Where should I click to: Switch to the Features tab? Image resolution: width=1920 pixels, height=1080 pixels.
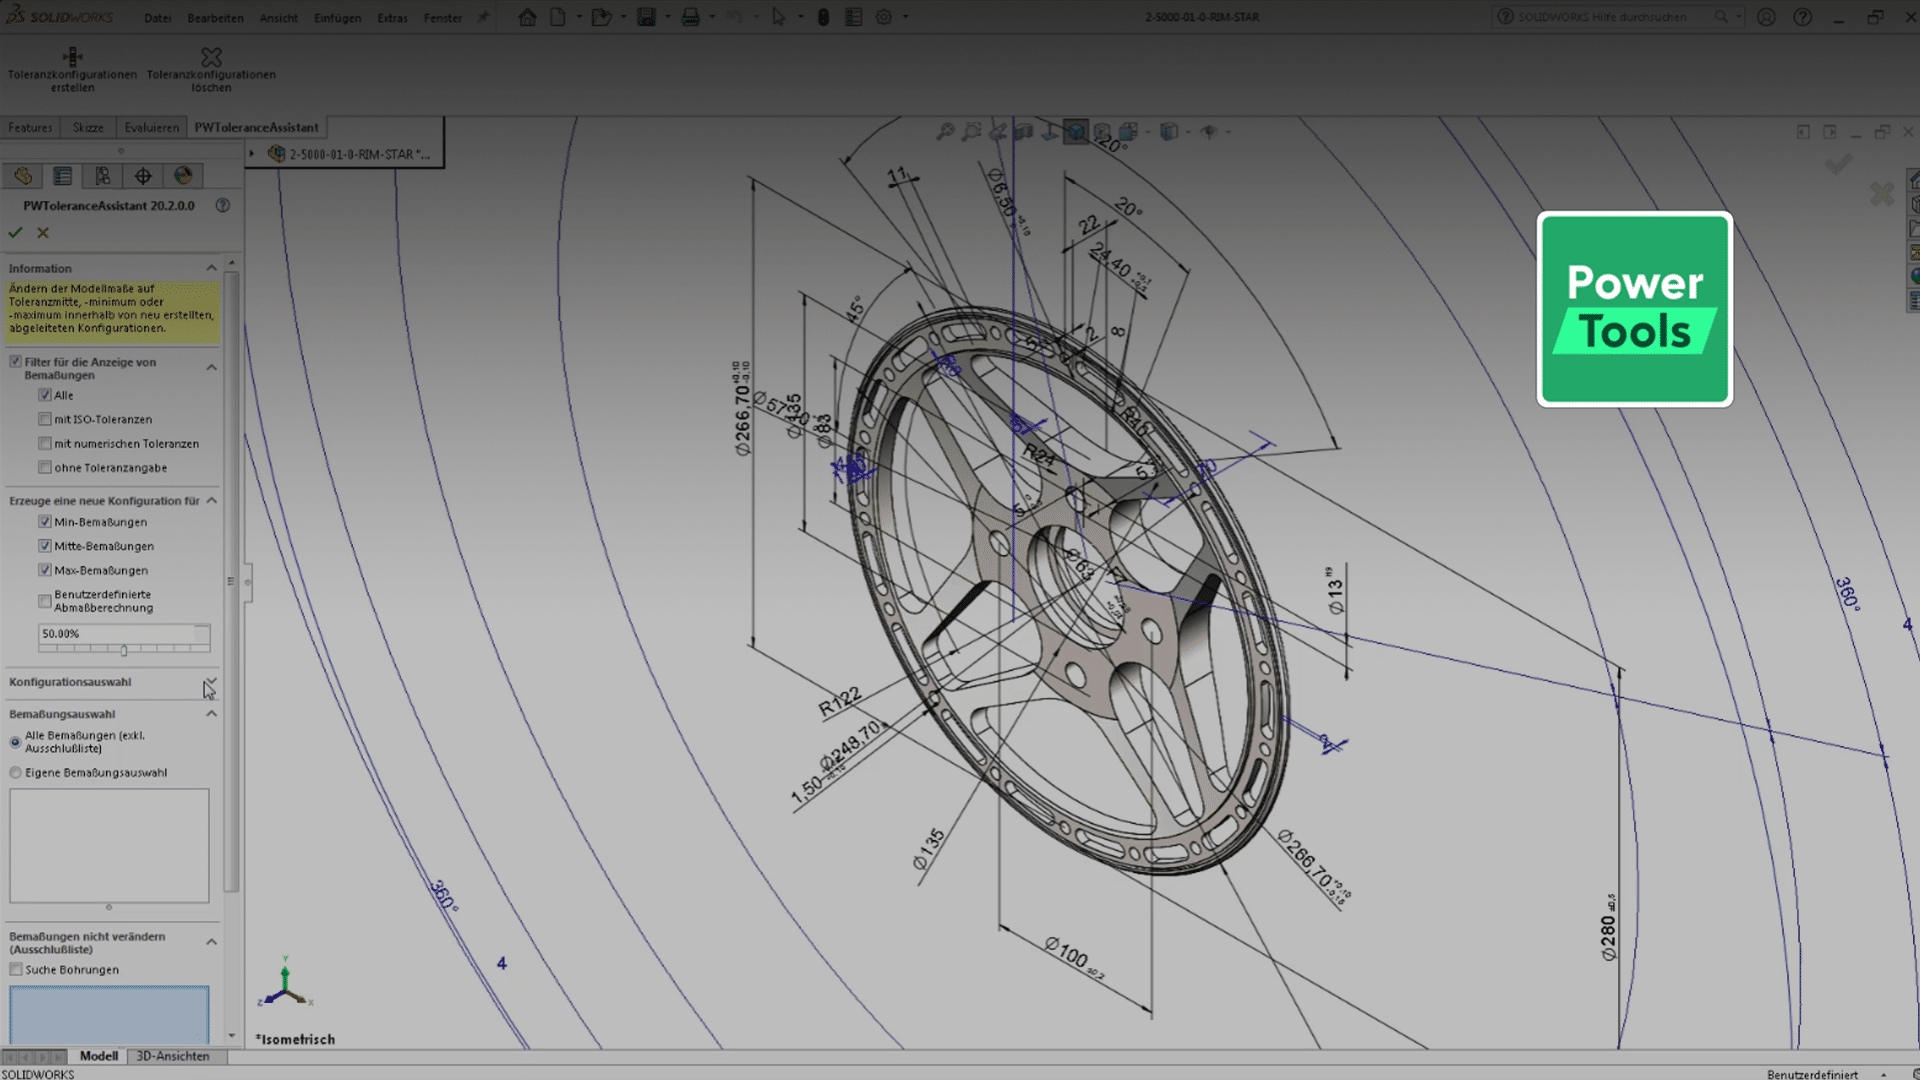coord(30,127)
